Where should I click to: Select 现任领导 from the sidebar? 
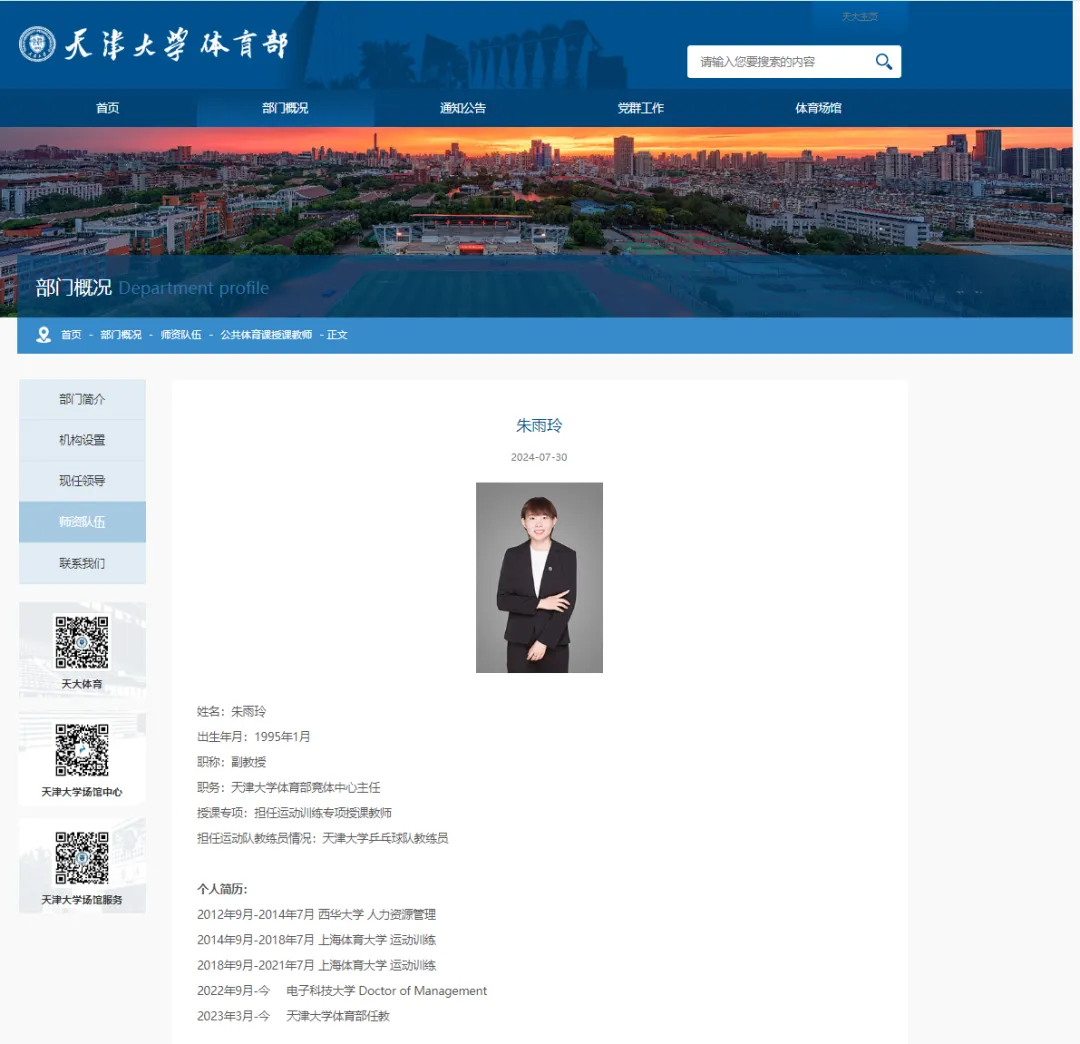click(82, 480)
